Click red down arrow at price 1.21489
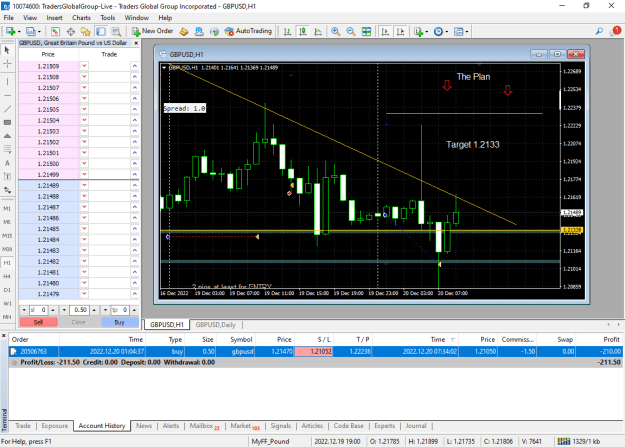This screenshot has height=447, width=625. click(x=84, y=185)
